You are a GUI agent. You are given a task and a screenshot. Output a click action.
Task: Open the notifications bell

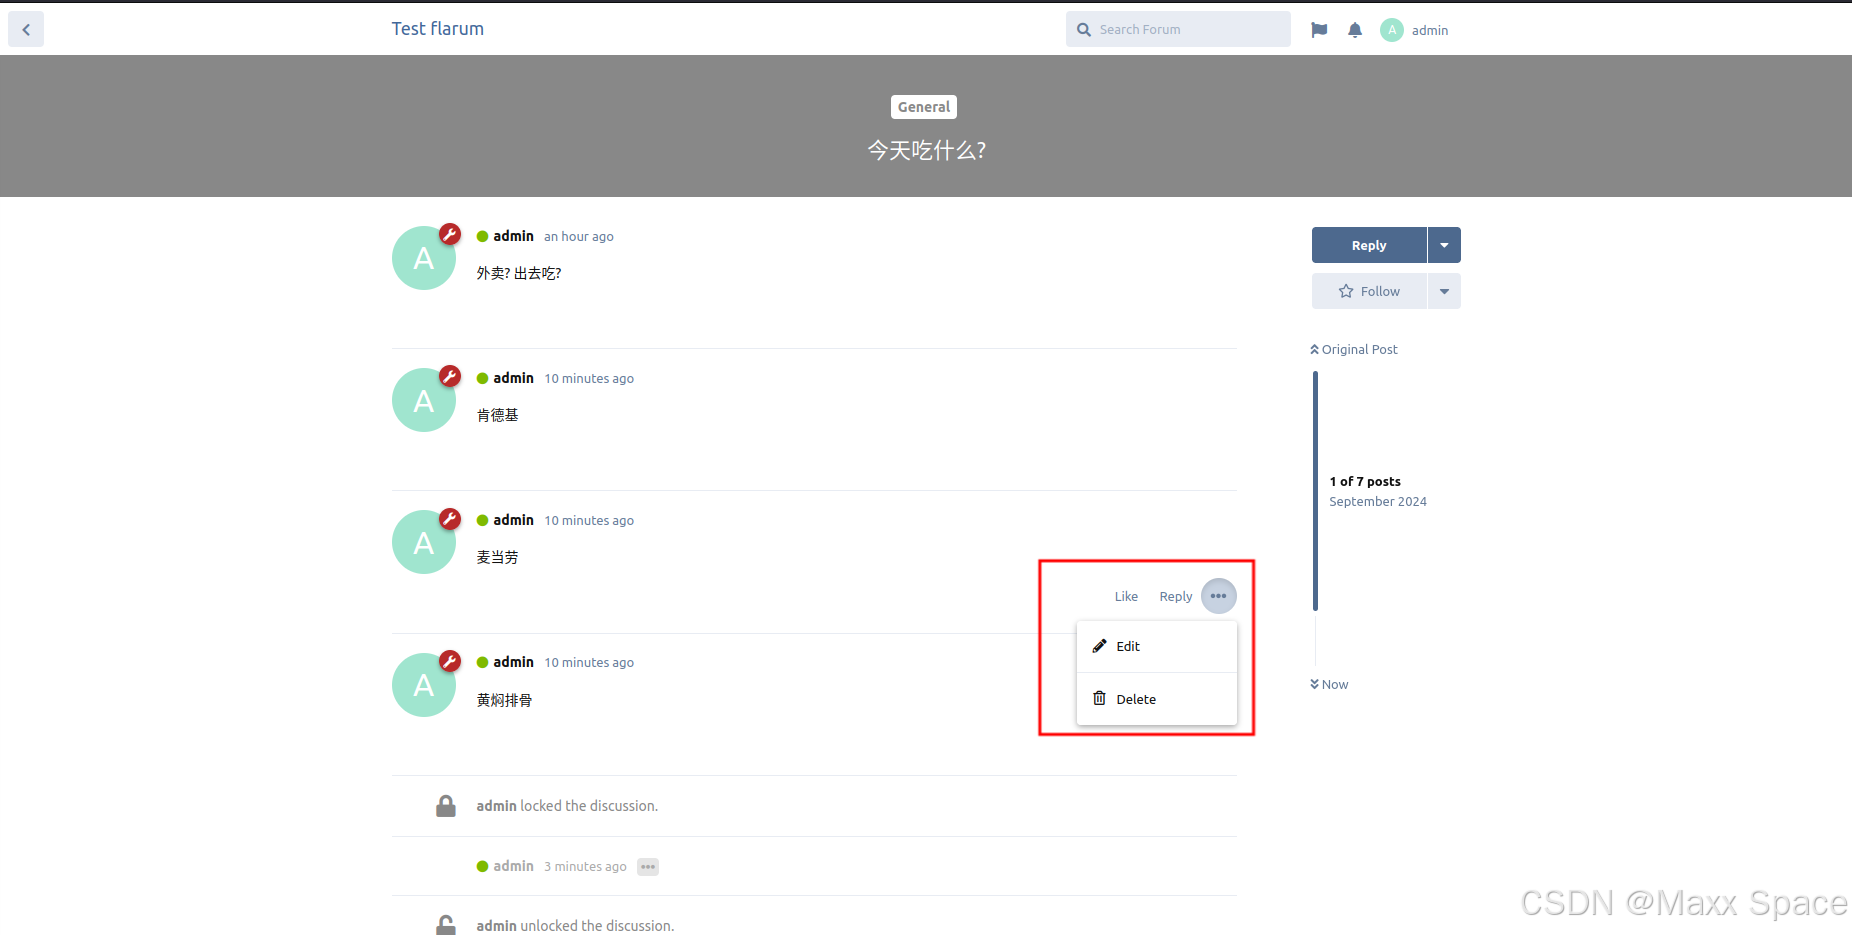[x=1355, y=30]
